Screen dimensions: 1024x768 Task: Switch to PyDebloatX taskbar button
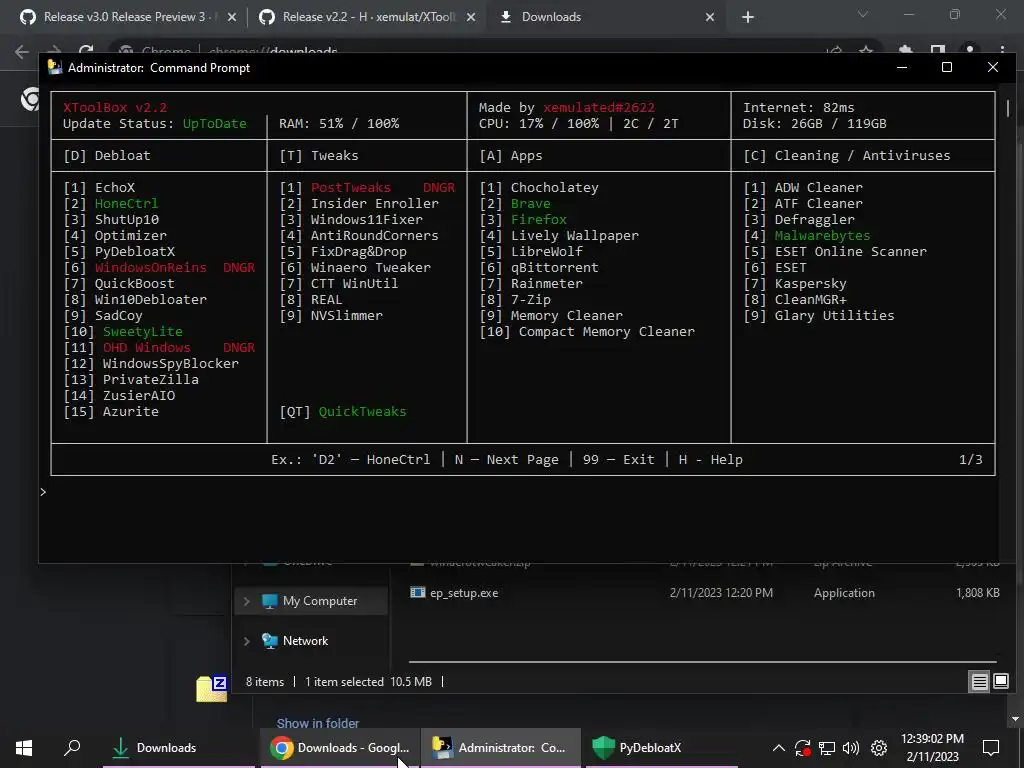661,748
